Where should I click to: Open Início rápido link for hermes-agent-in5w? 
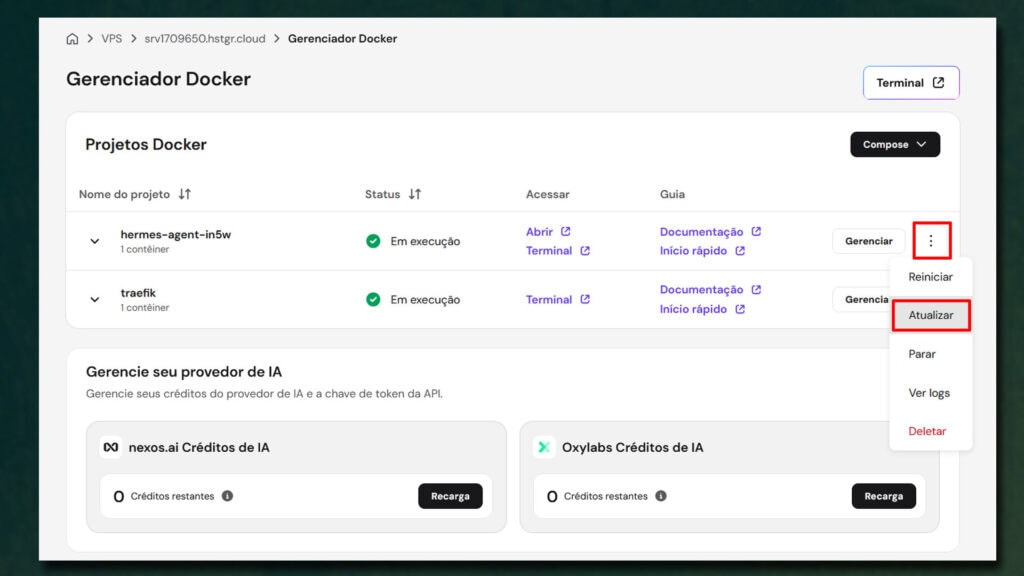(693, 251)
